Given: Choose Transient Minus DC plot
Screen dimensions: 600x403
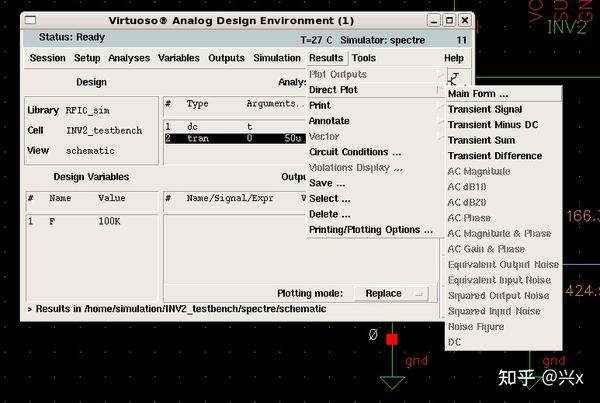Looking at the screenshot, I should 503,125.
